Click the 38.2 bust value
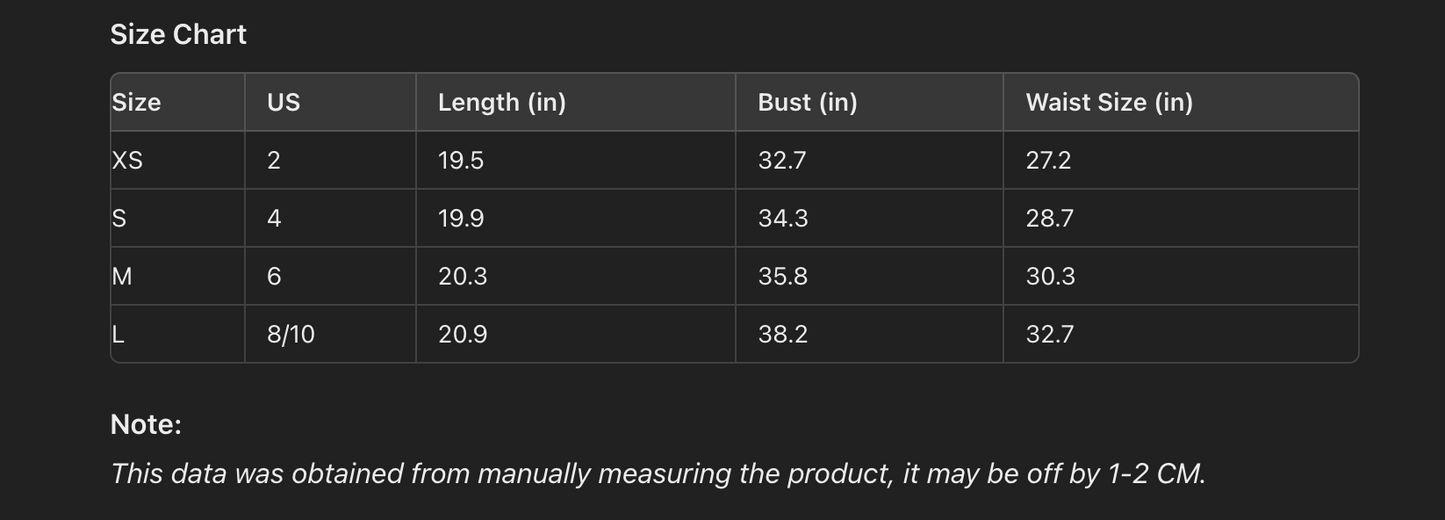The width and height of the screenshot is (1445, 520). 783,334
